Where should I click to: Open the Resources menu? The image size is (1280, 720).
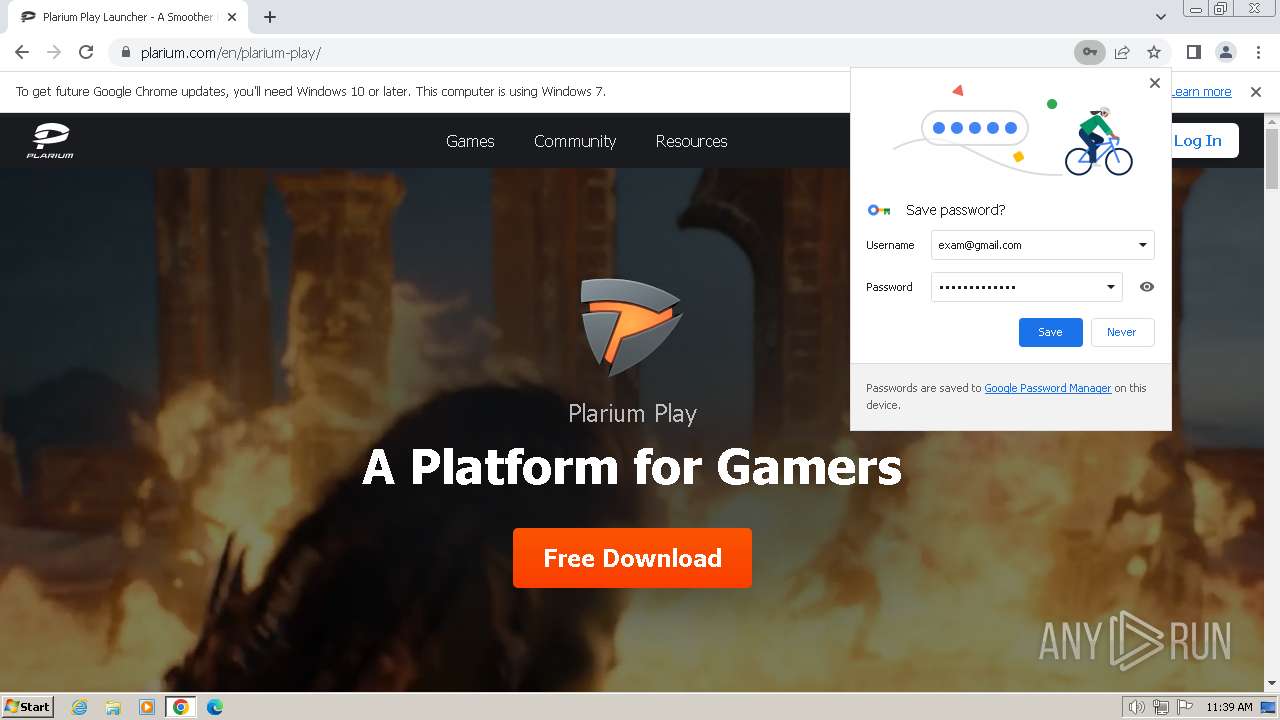[x=691, y=141]
